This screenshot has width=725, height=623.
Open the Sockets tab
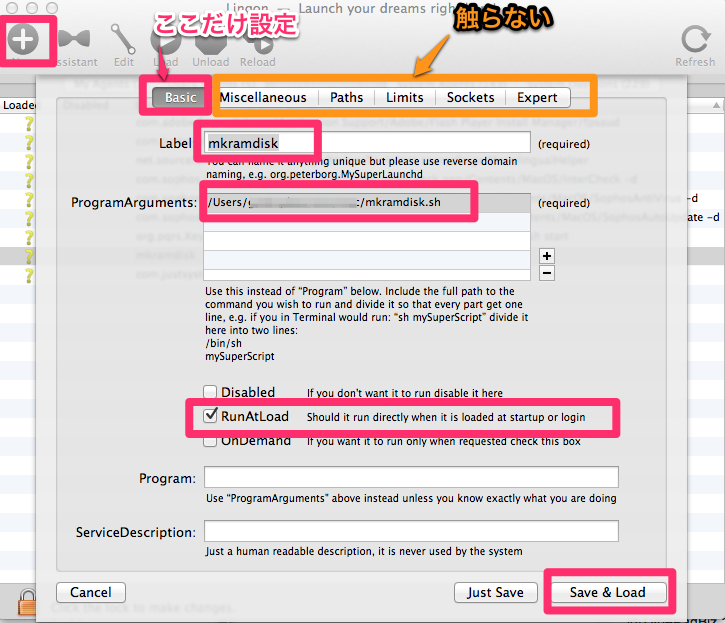(x=471, y=98)
